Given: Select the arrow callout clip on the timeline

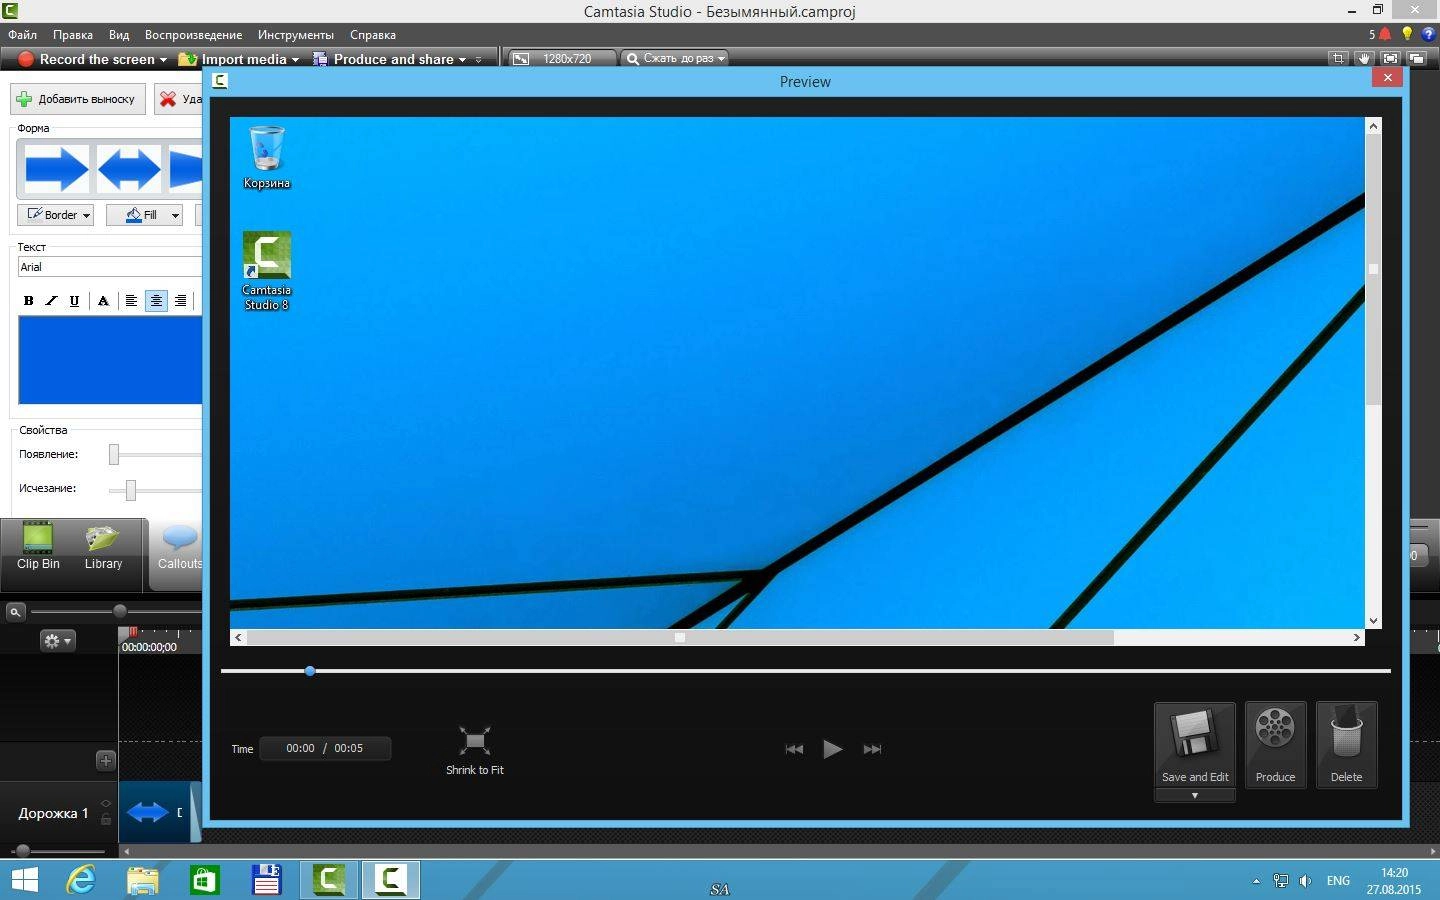Looking at the screenshot, I should coord(155,812).
